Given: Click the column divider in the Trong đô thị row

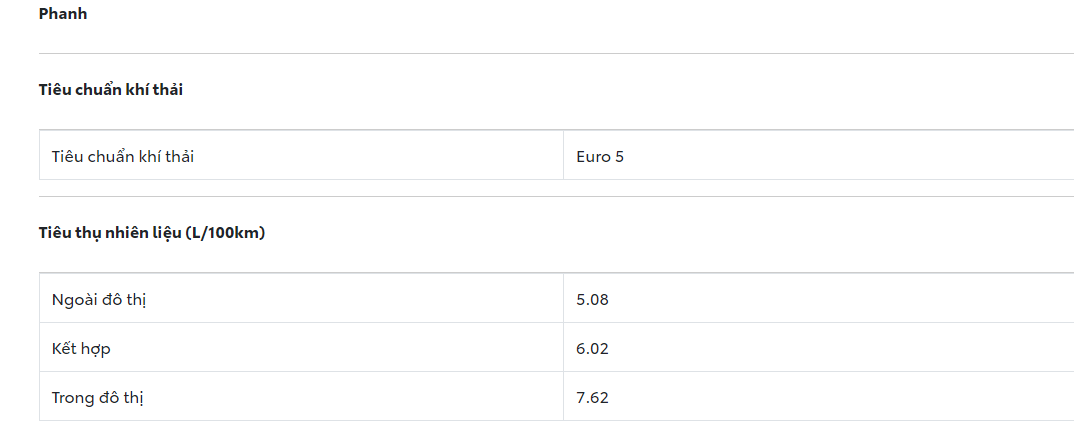Looking at the screenshot, I should pos(563,397).
